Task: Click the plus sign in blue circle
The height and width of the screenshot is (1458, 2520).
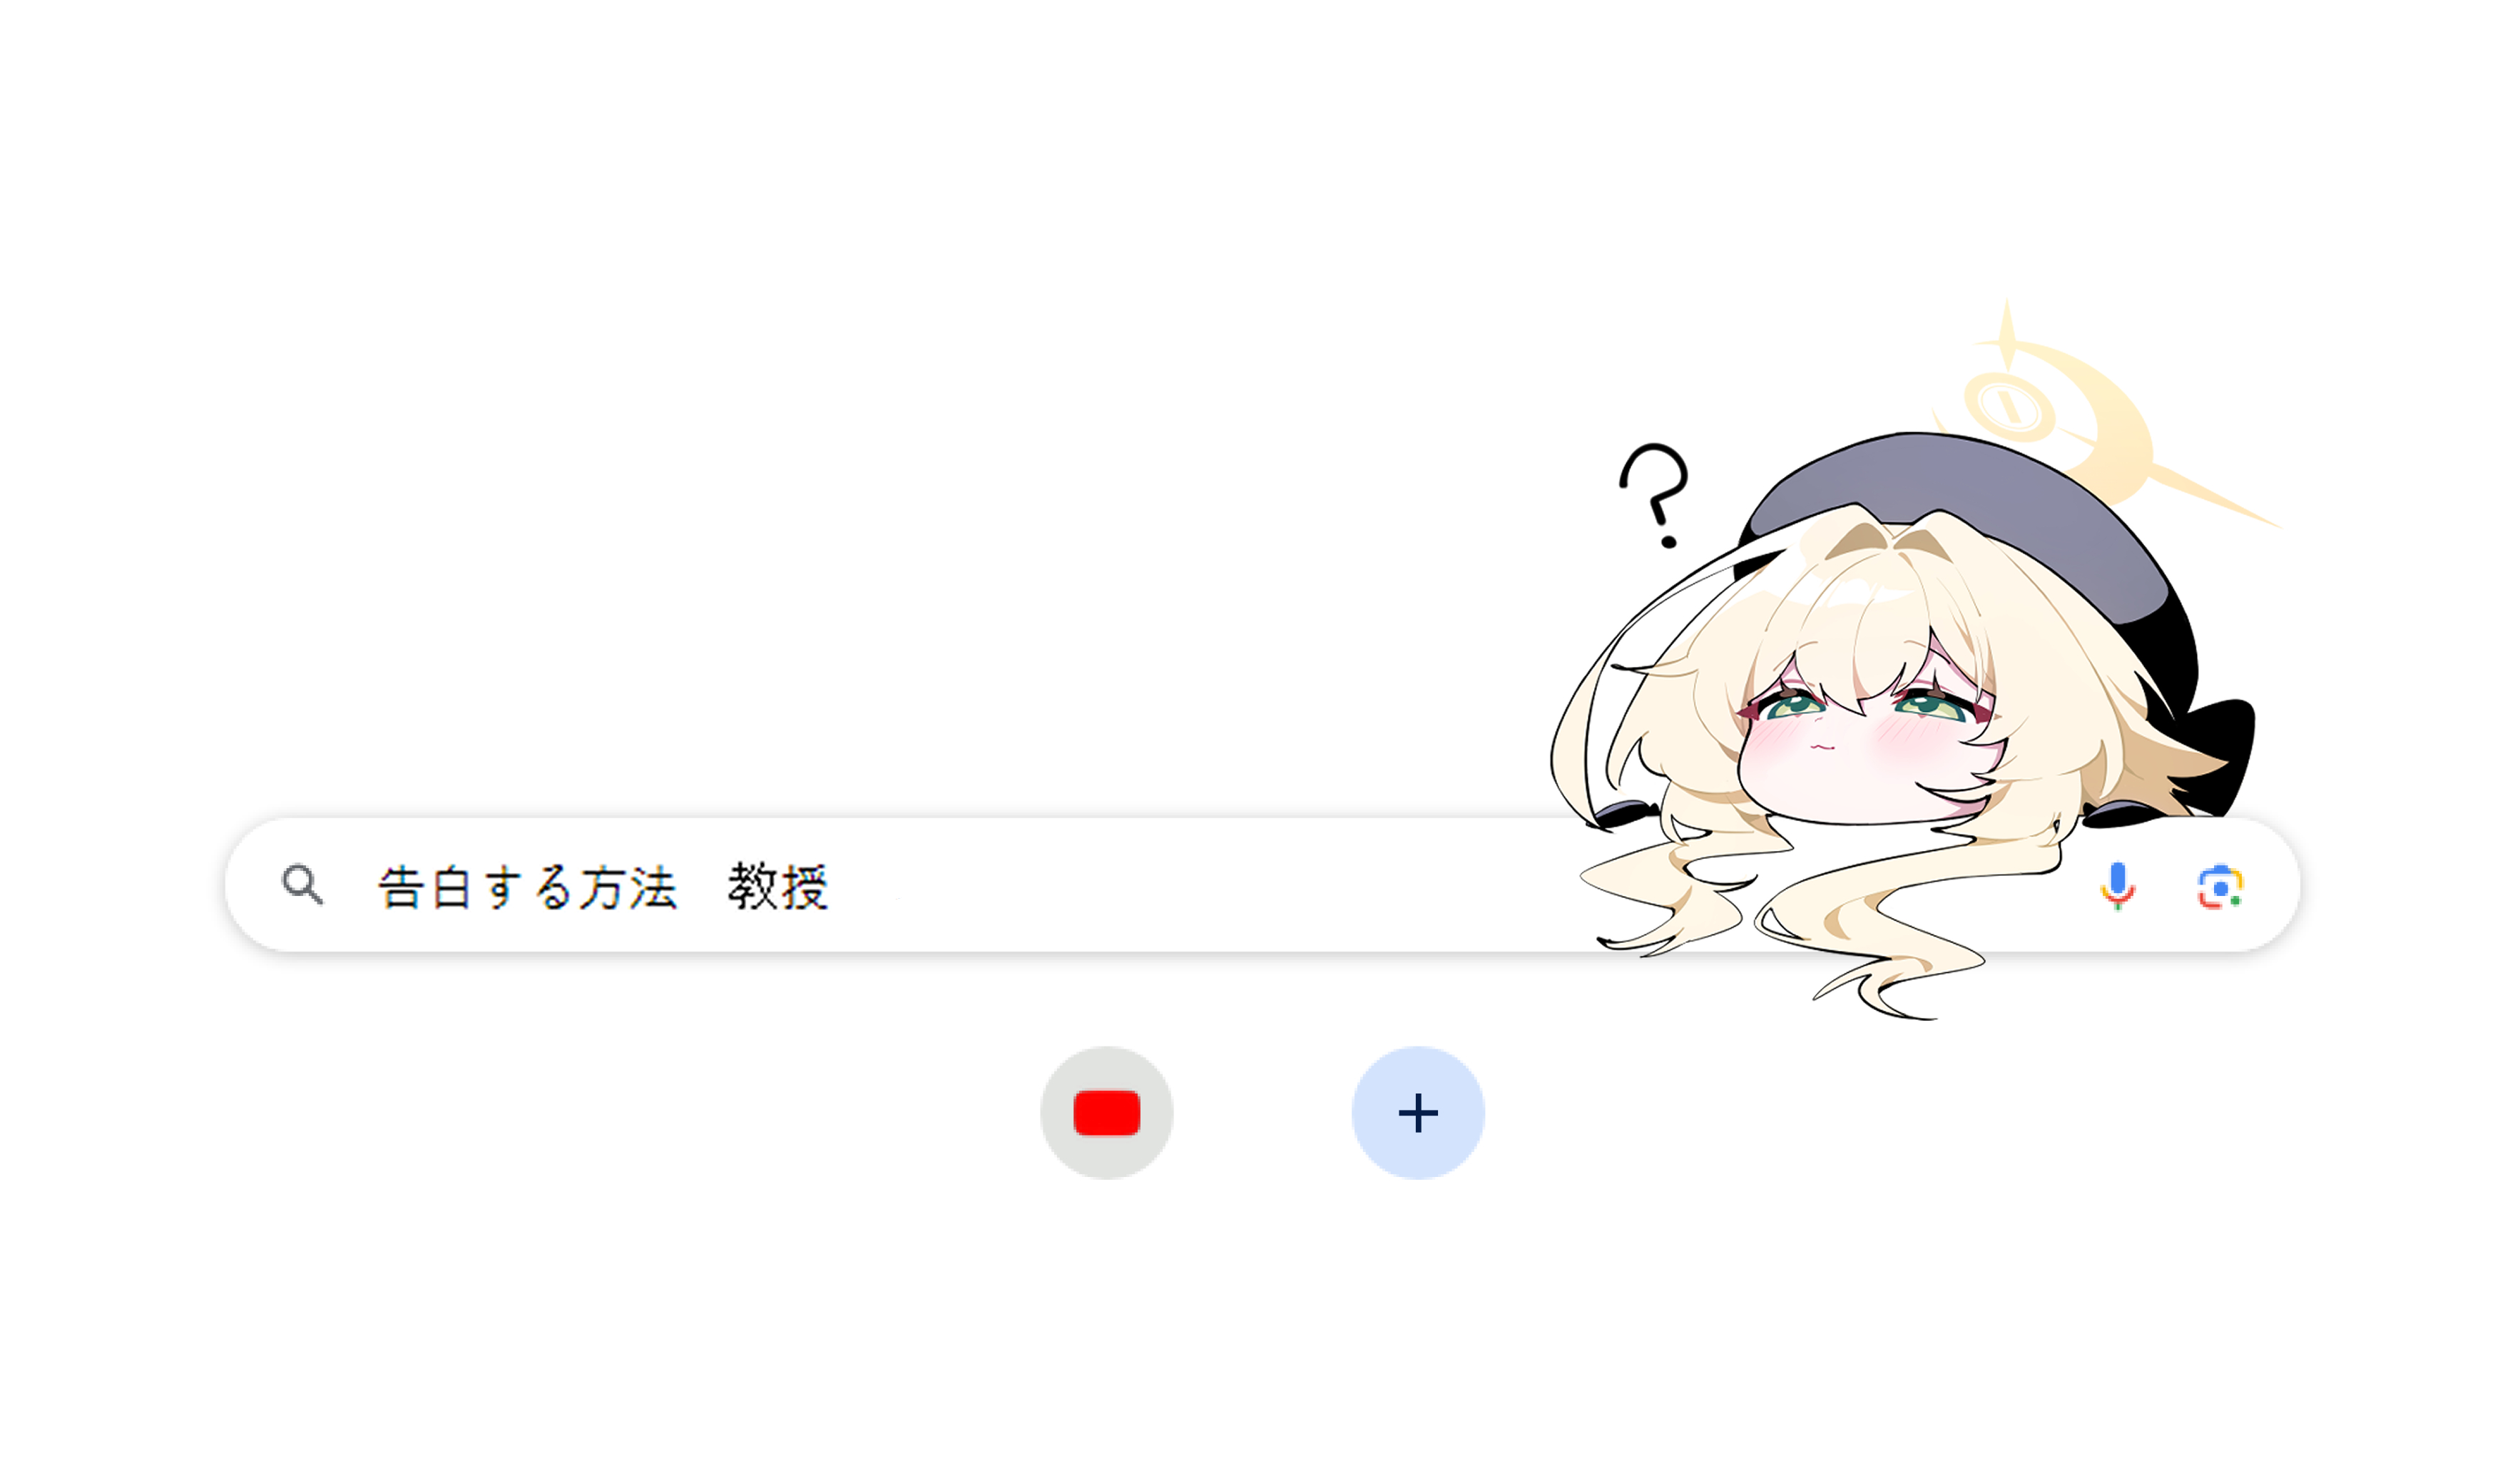Action: (1418, 1113)
